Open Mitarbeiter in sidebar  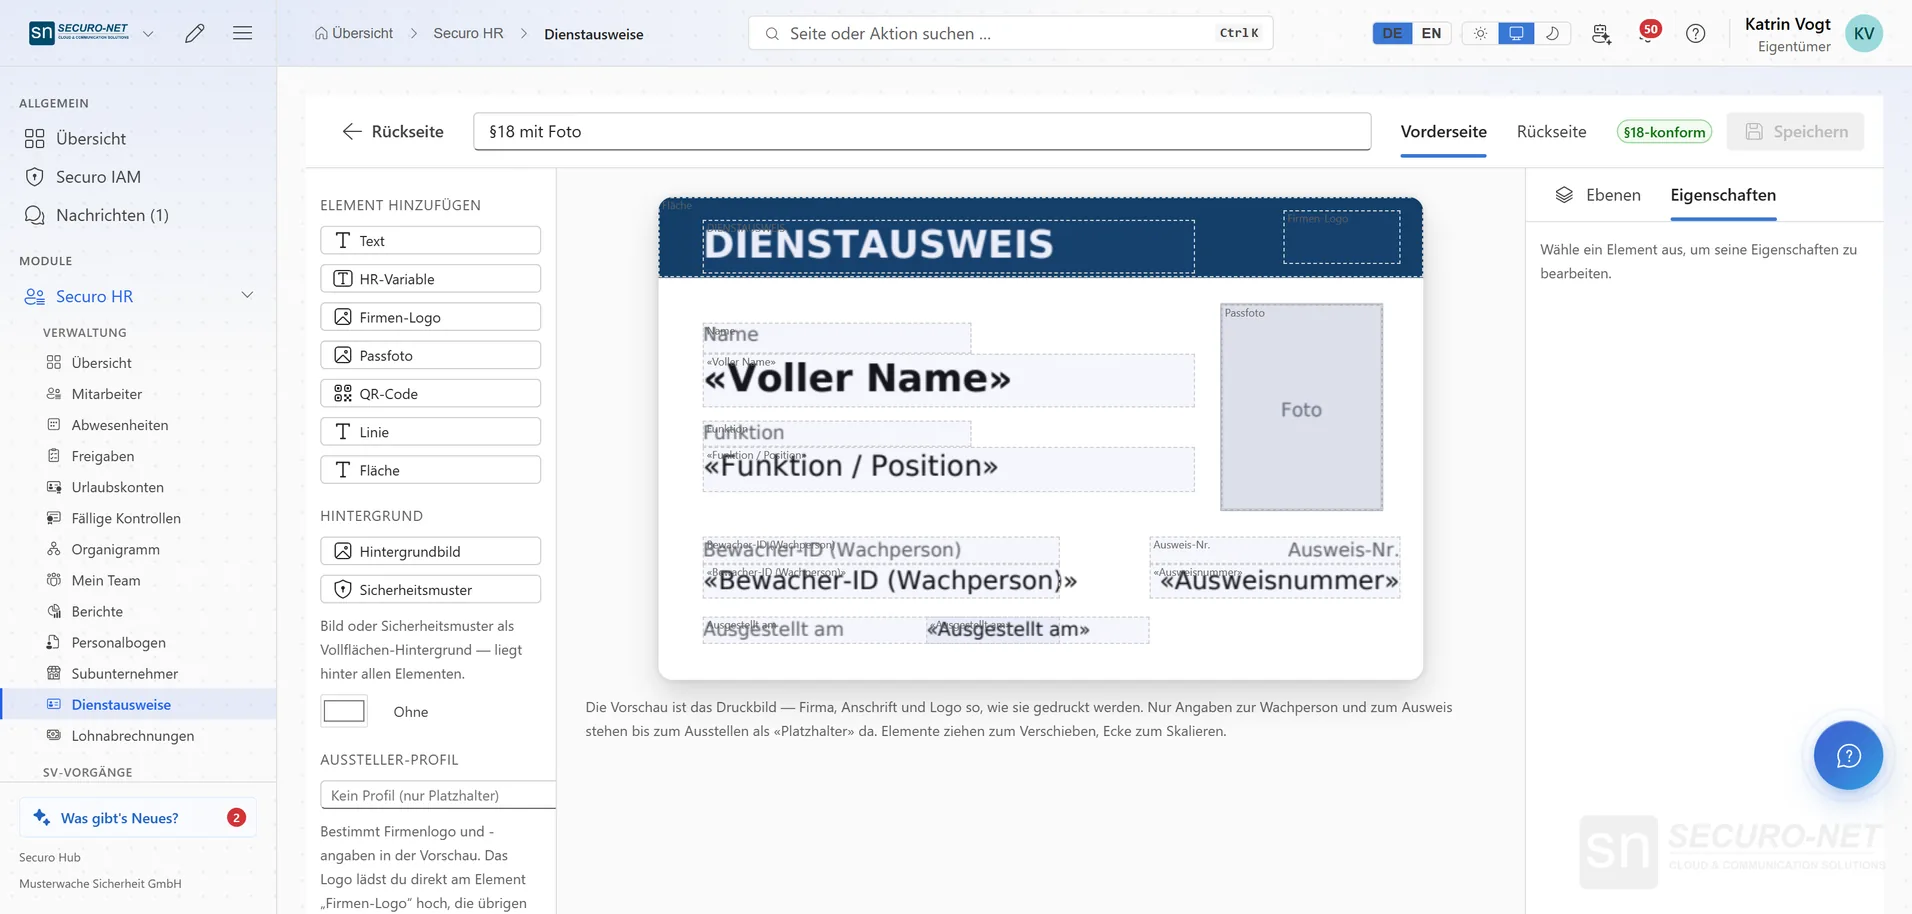pos(107,394)
